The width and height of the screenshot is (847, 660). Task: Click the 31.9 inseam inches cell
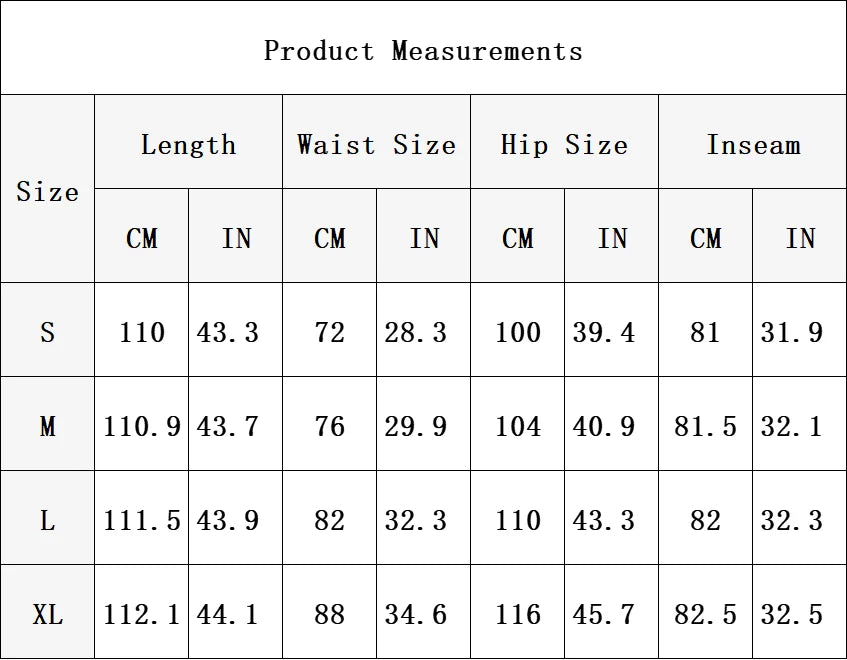[799, 330]
